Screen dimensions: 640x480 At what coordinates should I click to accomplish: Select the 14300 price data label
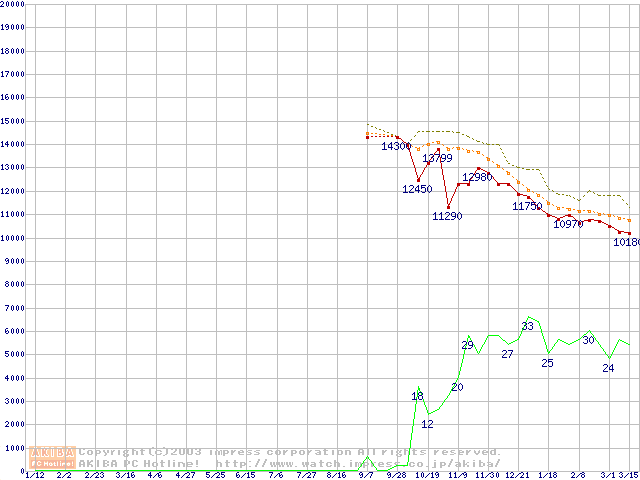click(396, 146)
